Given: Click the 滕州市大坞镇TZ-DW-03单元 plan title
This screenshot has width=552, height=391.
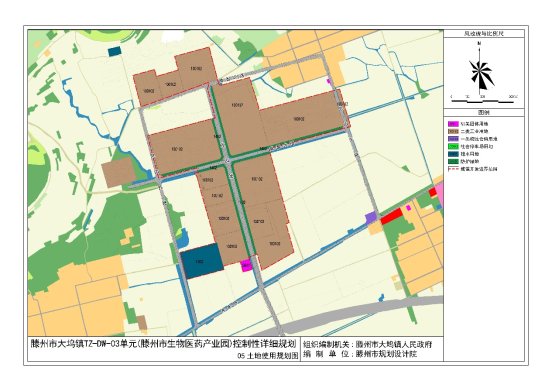Looking at the screenshot, I should click(x=164, y=343).
